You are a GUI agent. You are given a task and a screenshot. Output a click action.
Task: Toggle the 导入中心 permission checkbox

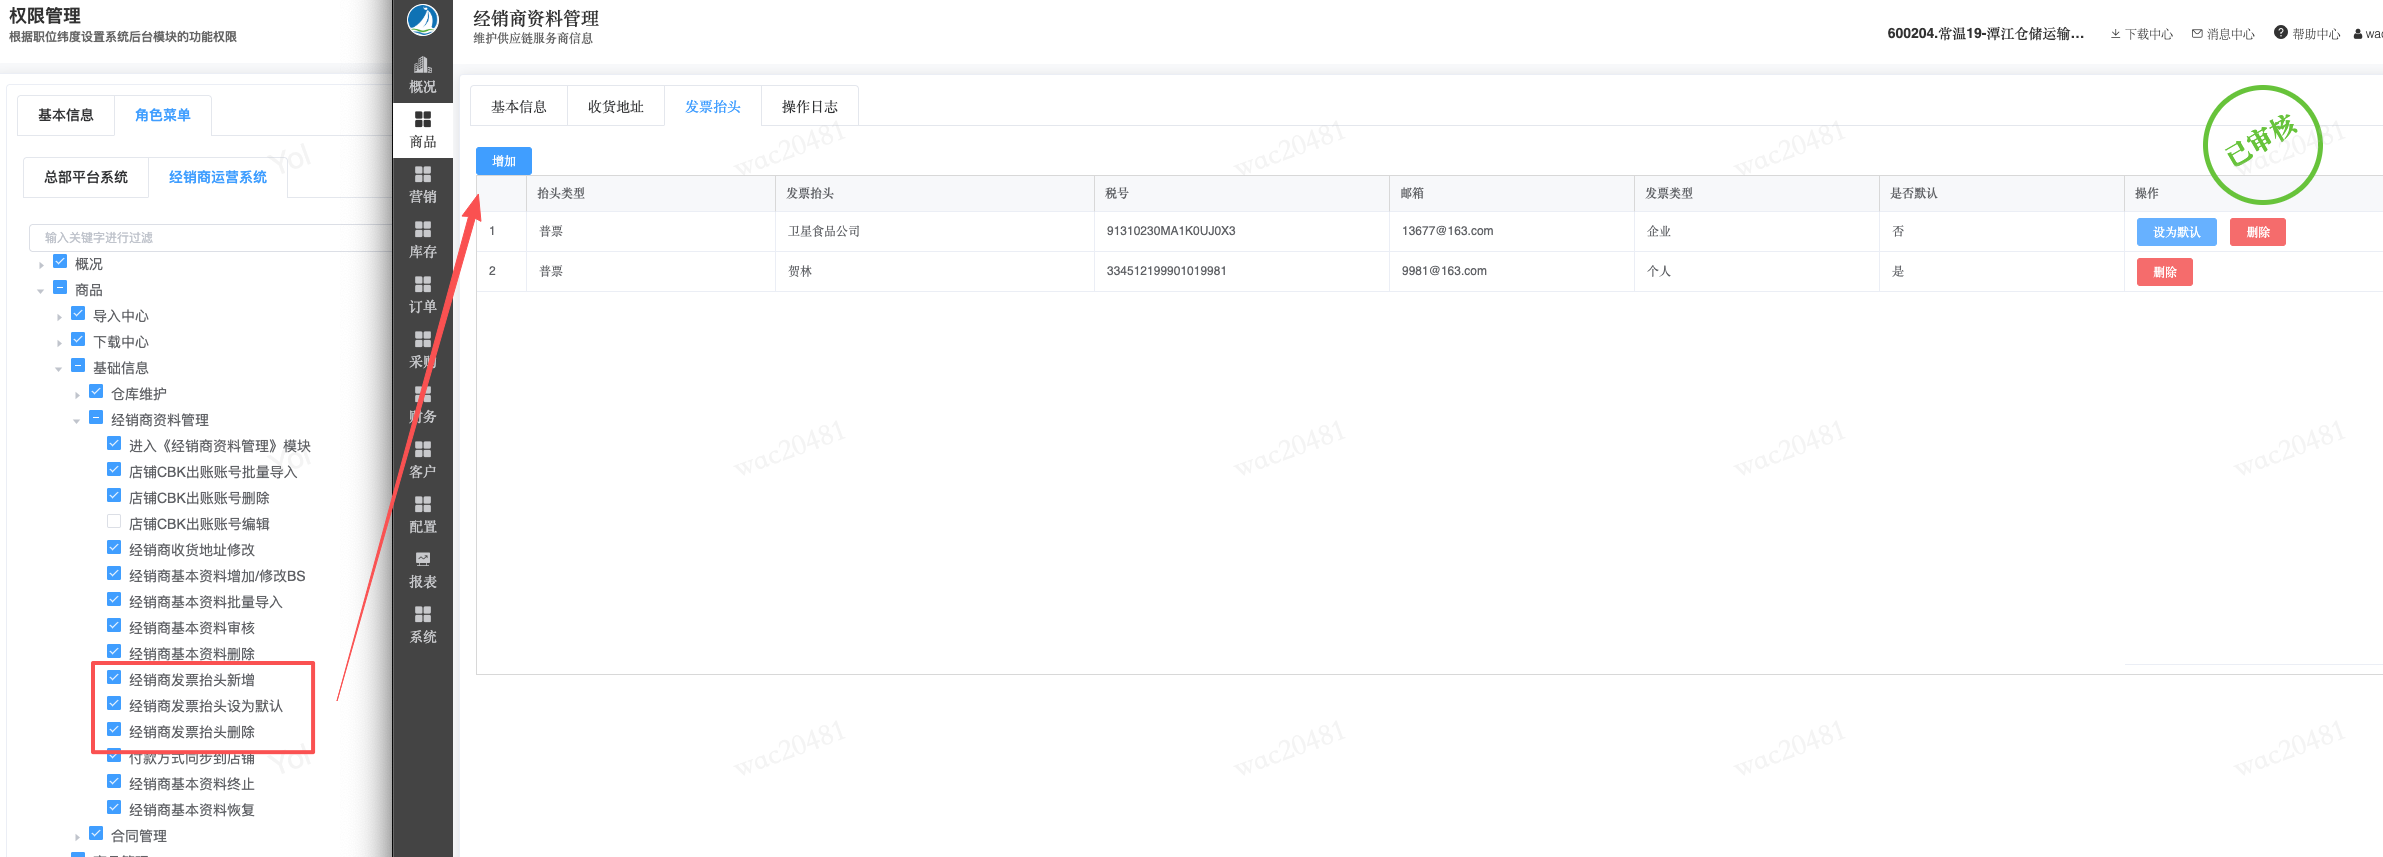[x=78, y=314]
